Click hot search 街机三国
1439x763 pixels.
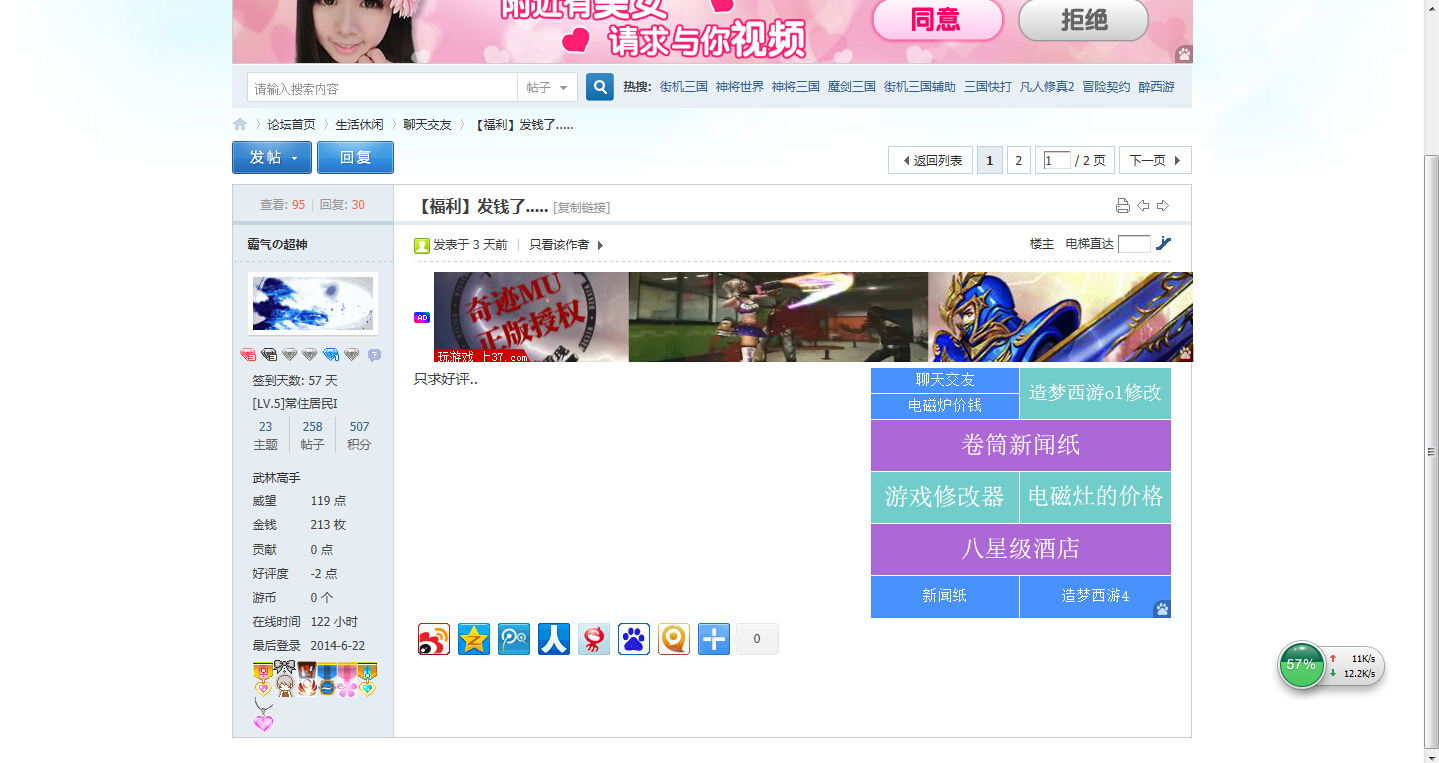point(684,87)
